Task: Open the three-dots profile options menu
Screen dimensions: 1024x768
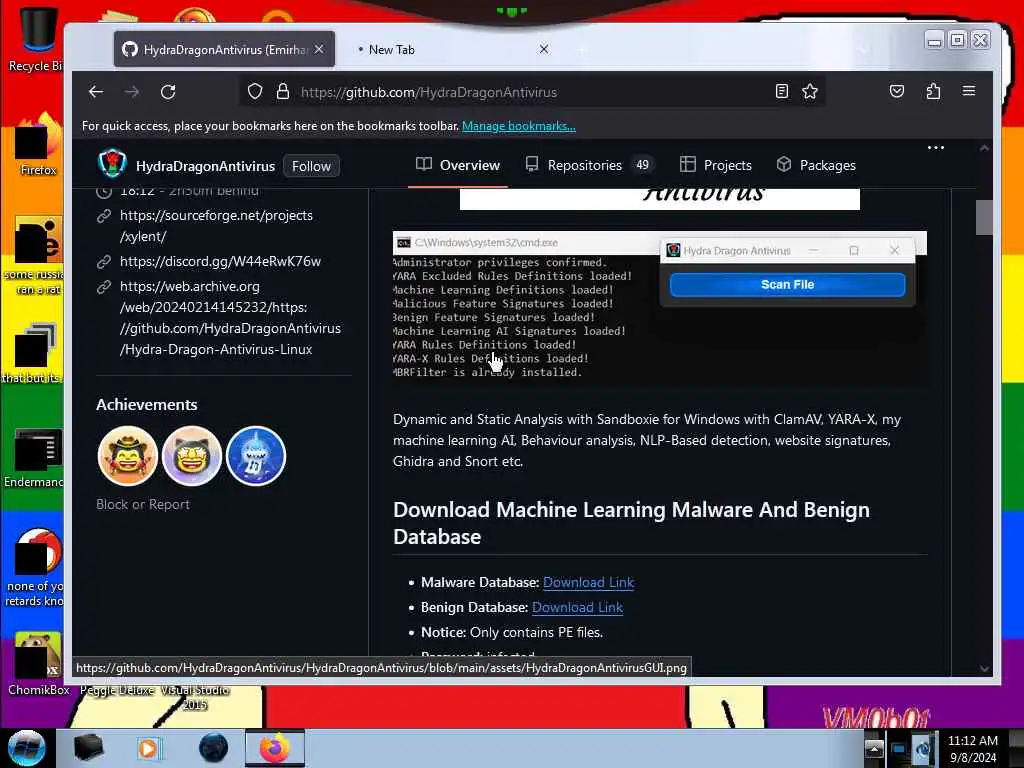Action: (936, 148)
